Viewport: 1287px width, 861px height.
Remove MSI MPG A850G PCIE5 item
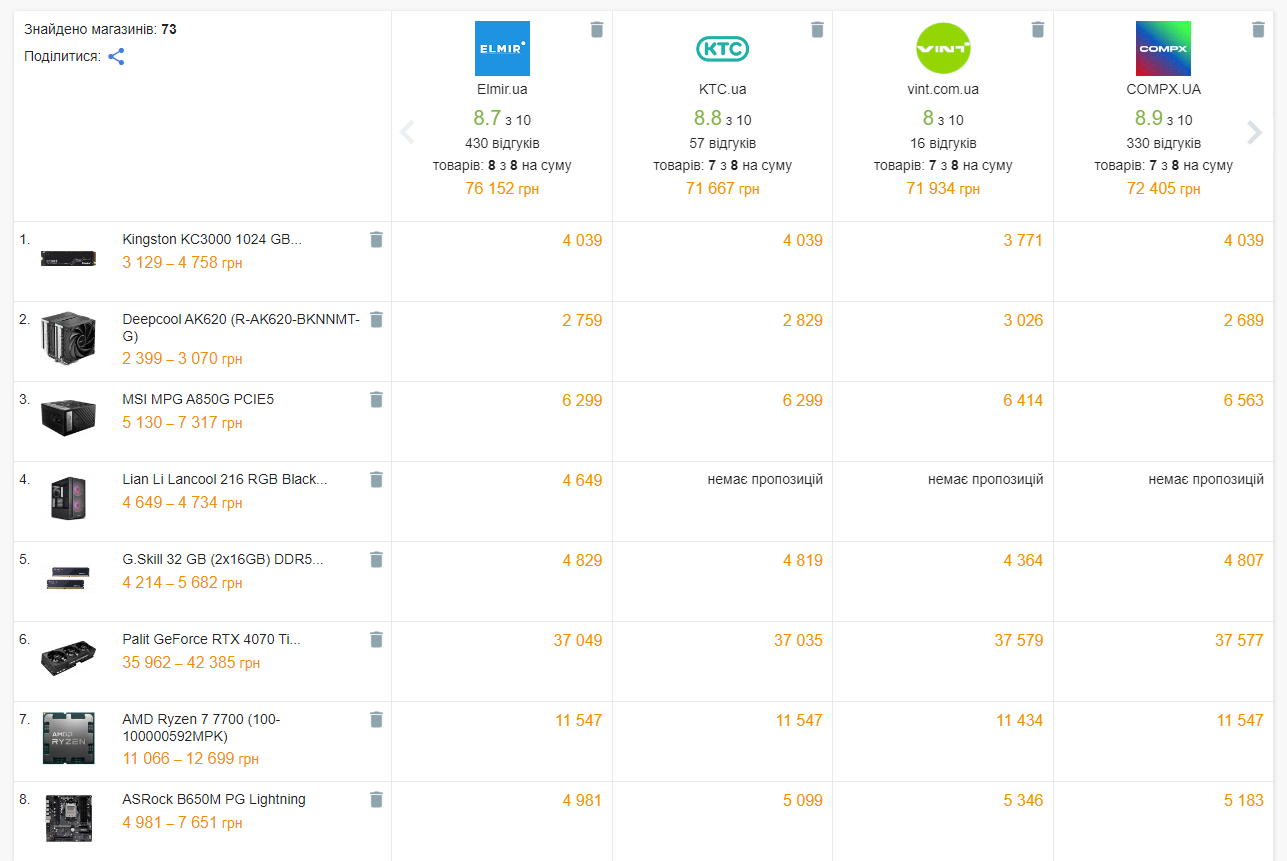click(x=376, y=399)
